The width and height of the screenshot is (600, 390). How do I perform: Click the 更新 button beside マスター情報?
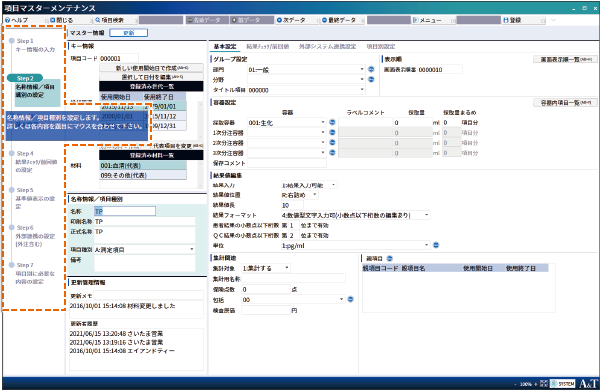click(129, 33)
